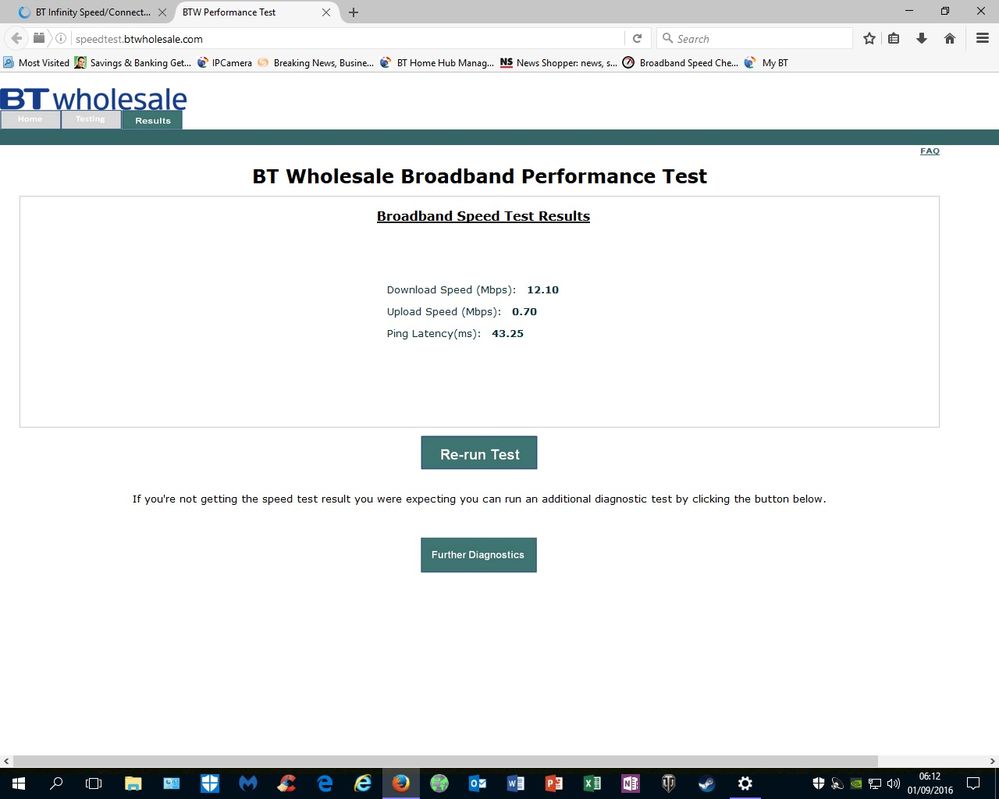Viewport: 999px width, 799px height.
Task: Click the network icon in system tray
Action: click(875, 783)
